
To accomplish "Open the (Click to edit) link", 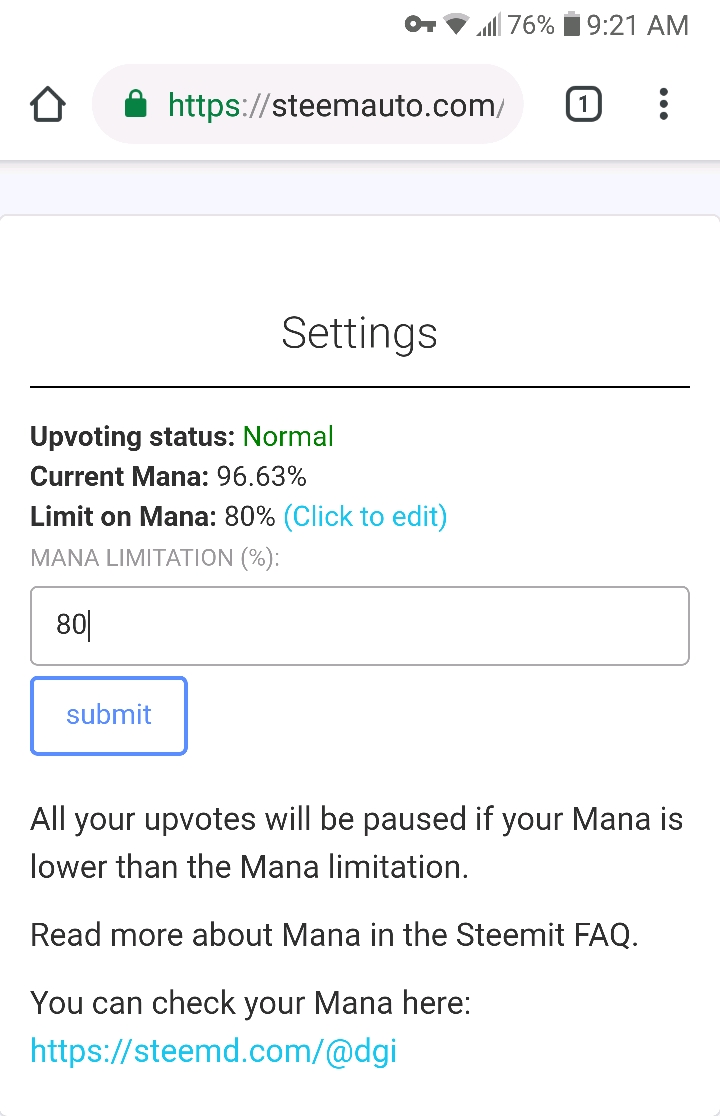I will pyautogui.click(x=365, y=517).
